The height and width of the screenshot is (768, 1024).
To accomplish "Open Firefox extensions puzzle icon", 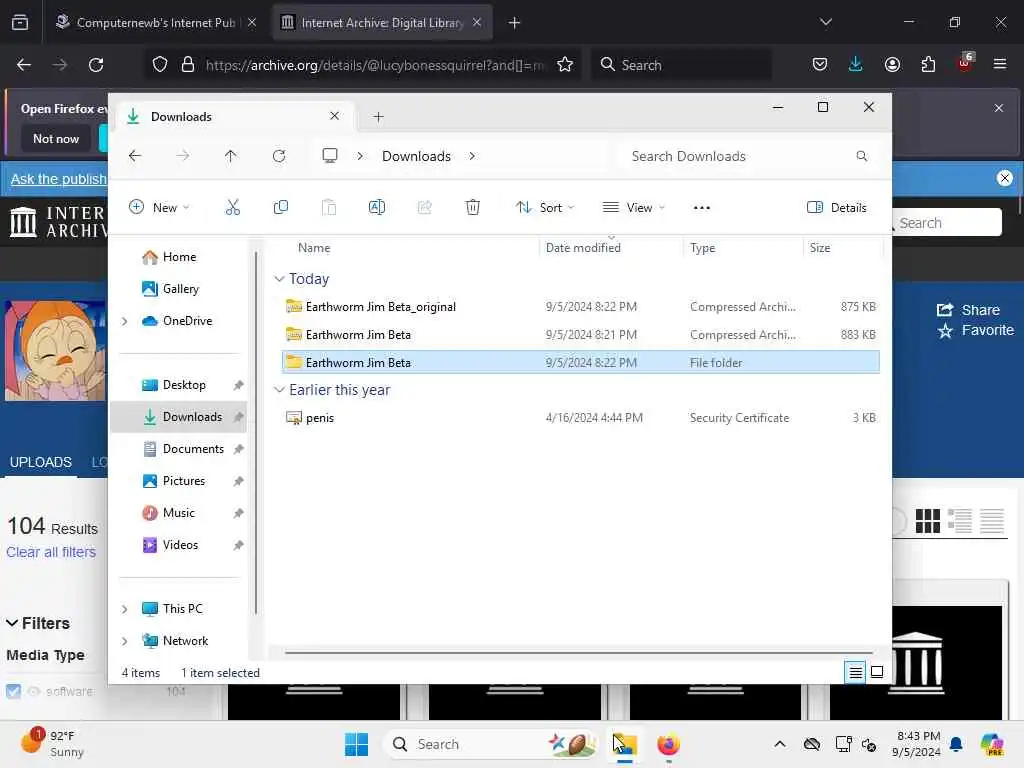I will 928,65.
